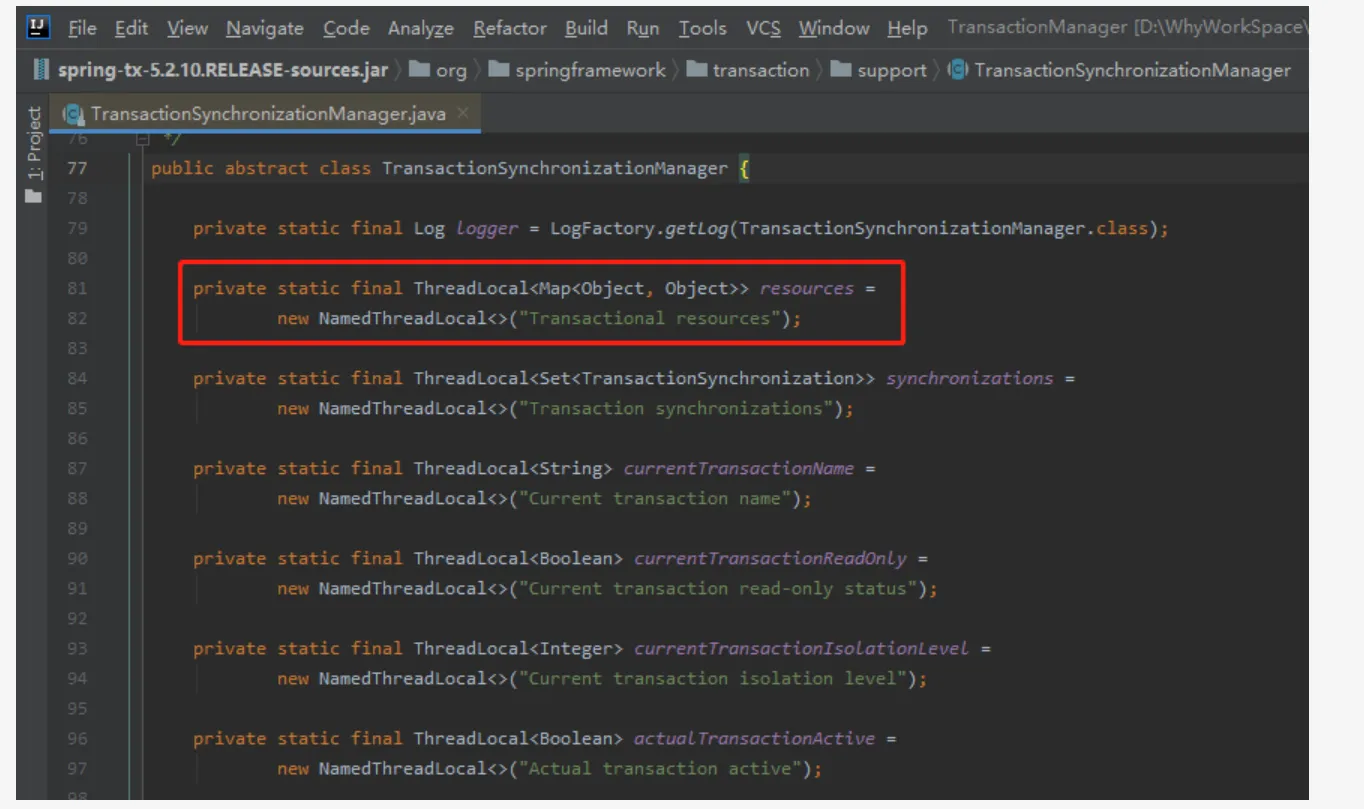Open the File menu
This screenshot has height=809, width=1364.
coord(82,29)
